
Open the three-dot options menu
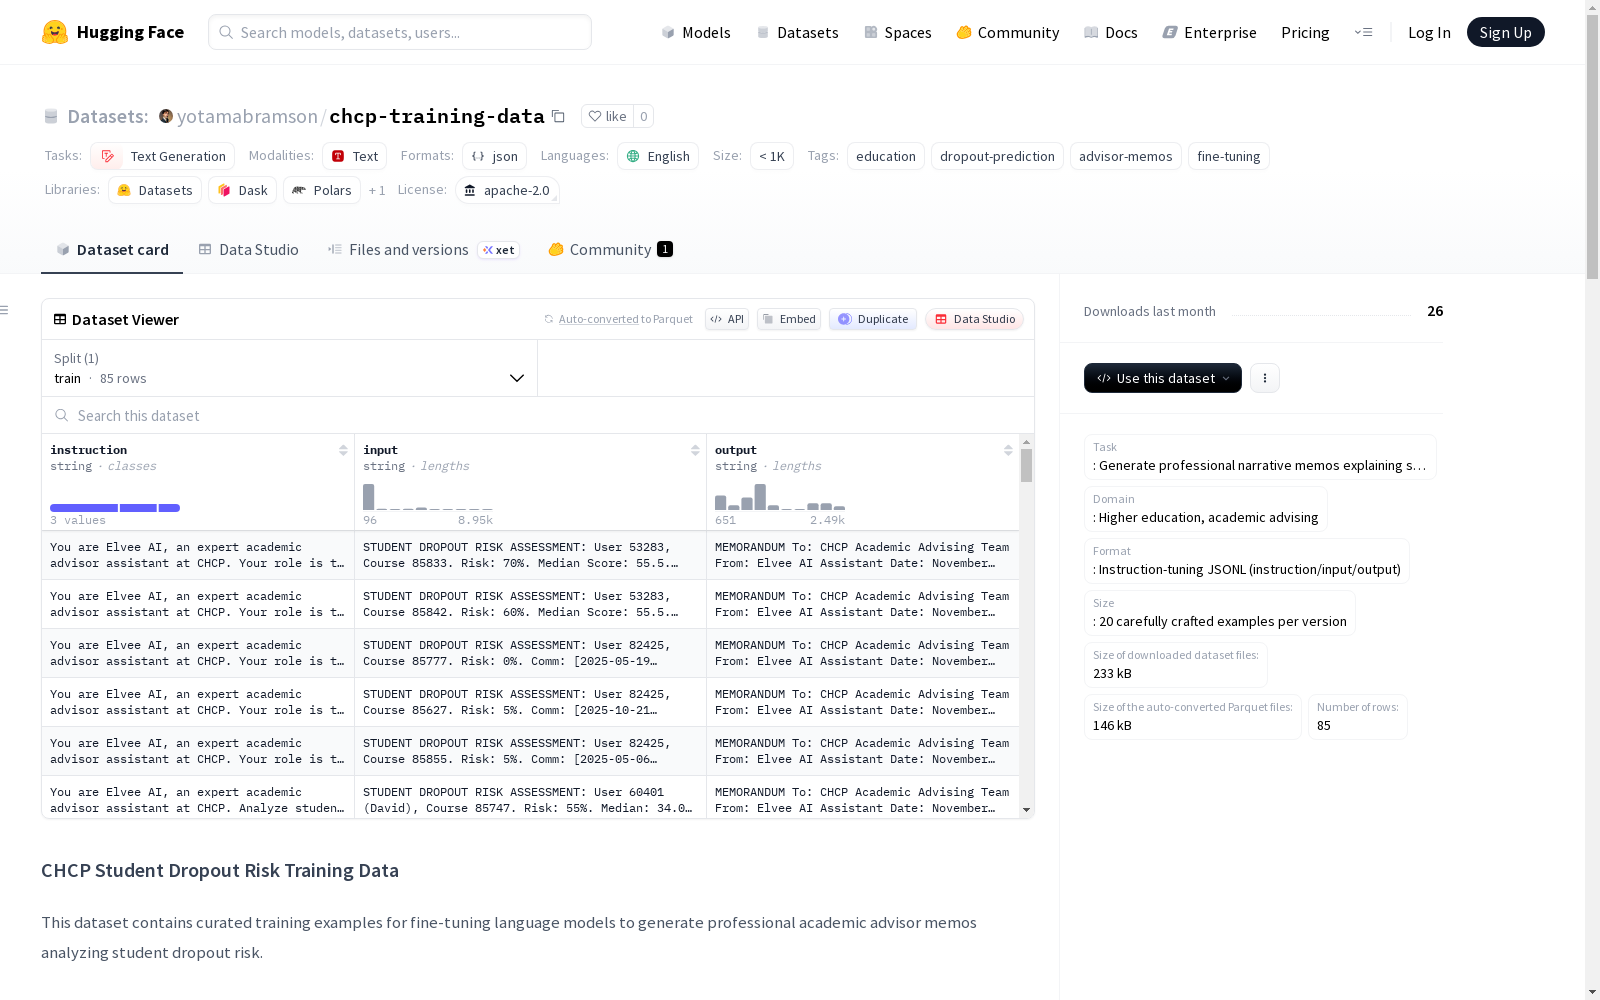[1265, 378]
